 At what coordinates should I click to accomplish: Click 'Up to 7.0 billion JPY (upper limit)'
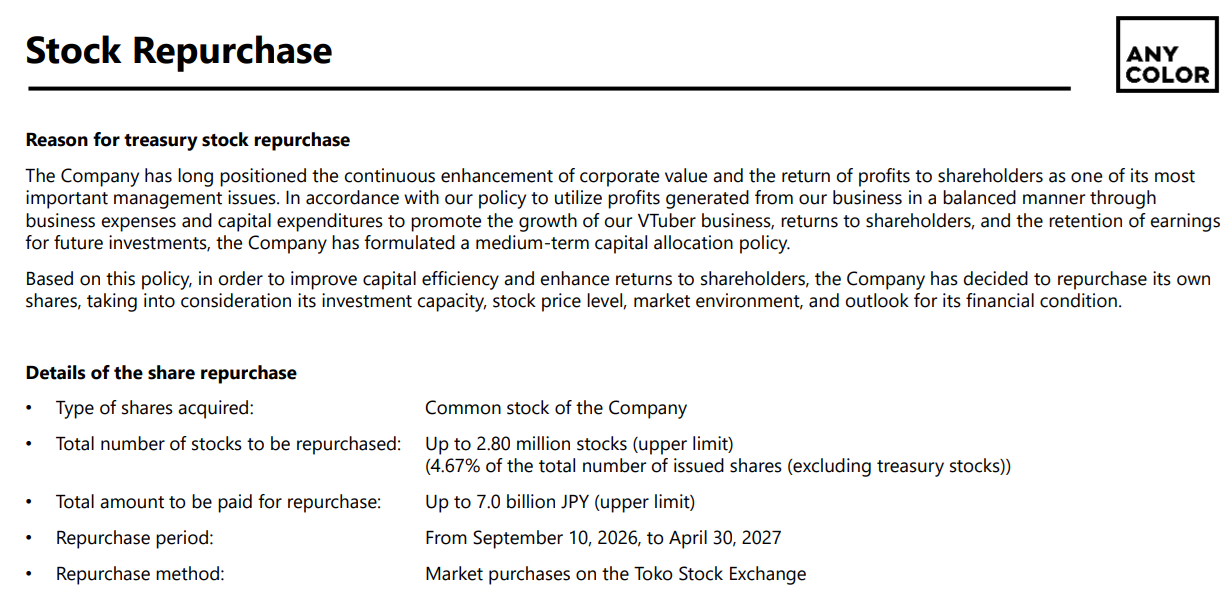click(560, 502)
